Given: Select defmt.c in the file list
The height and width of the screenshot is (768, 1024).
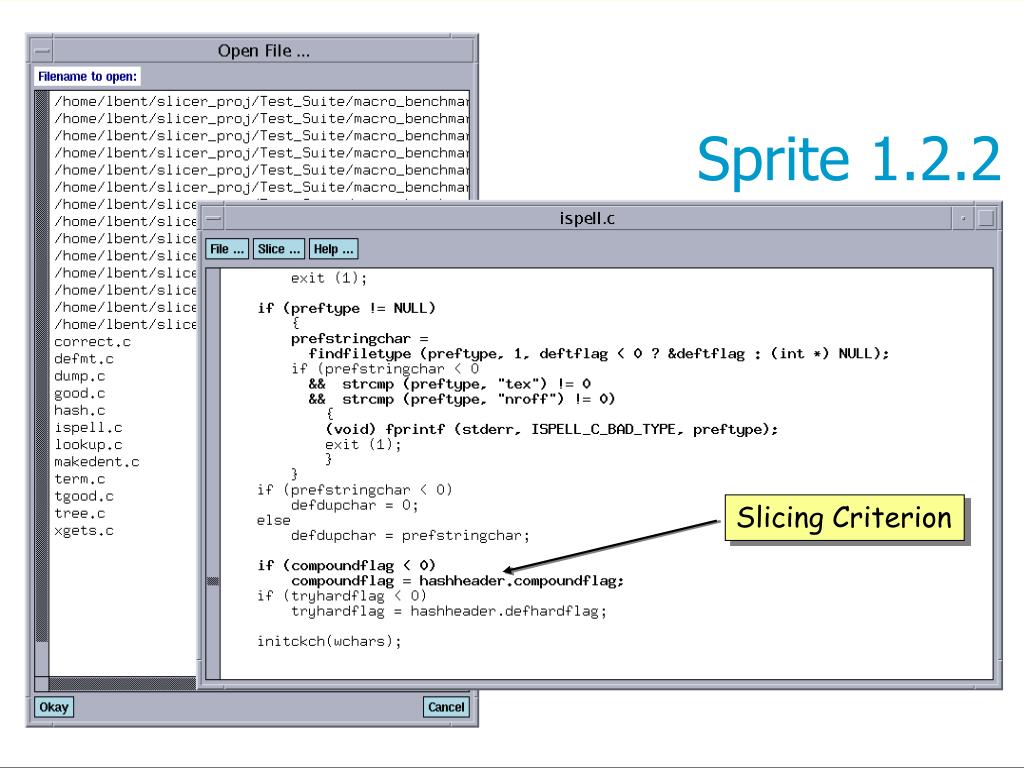Looking at the screenshot, I should pos(84,359).
